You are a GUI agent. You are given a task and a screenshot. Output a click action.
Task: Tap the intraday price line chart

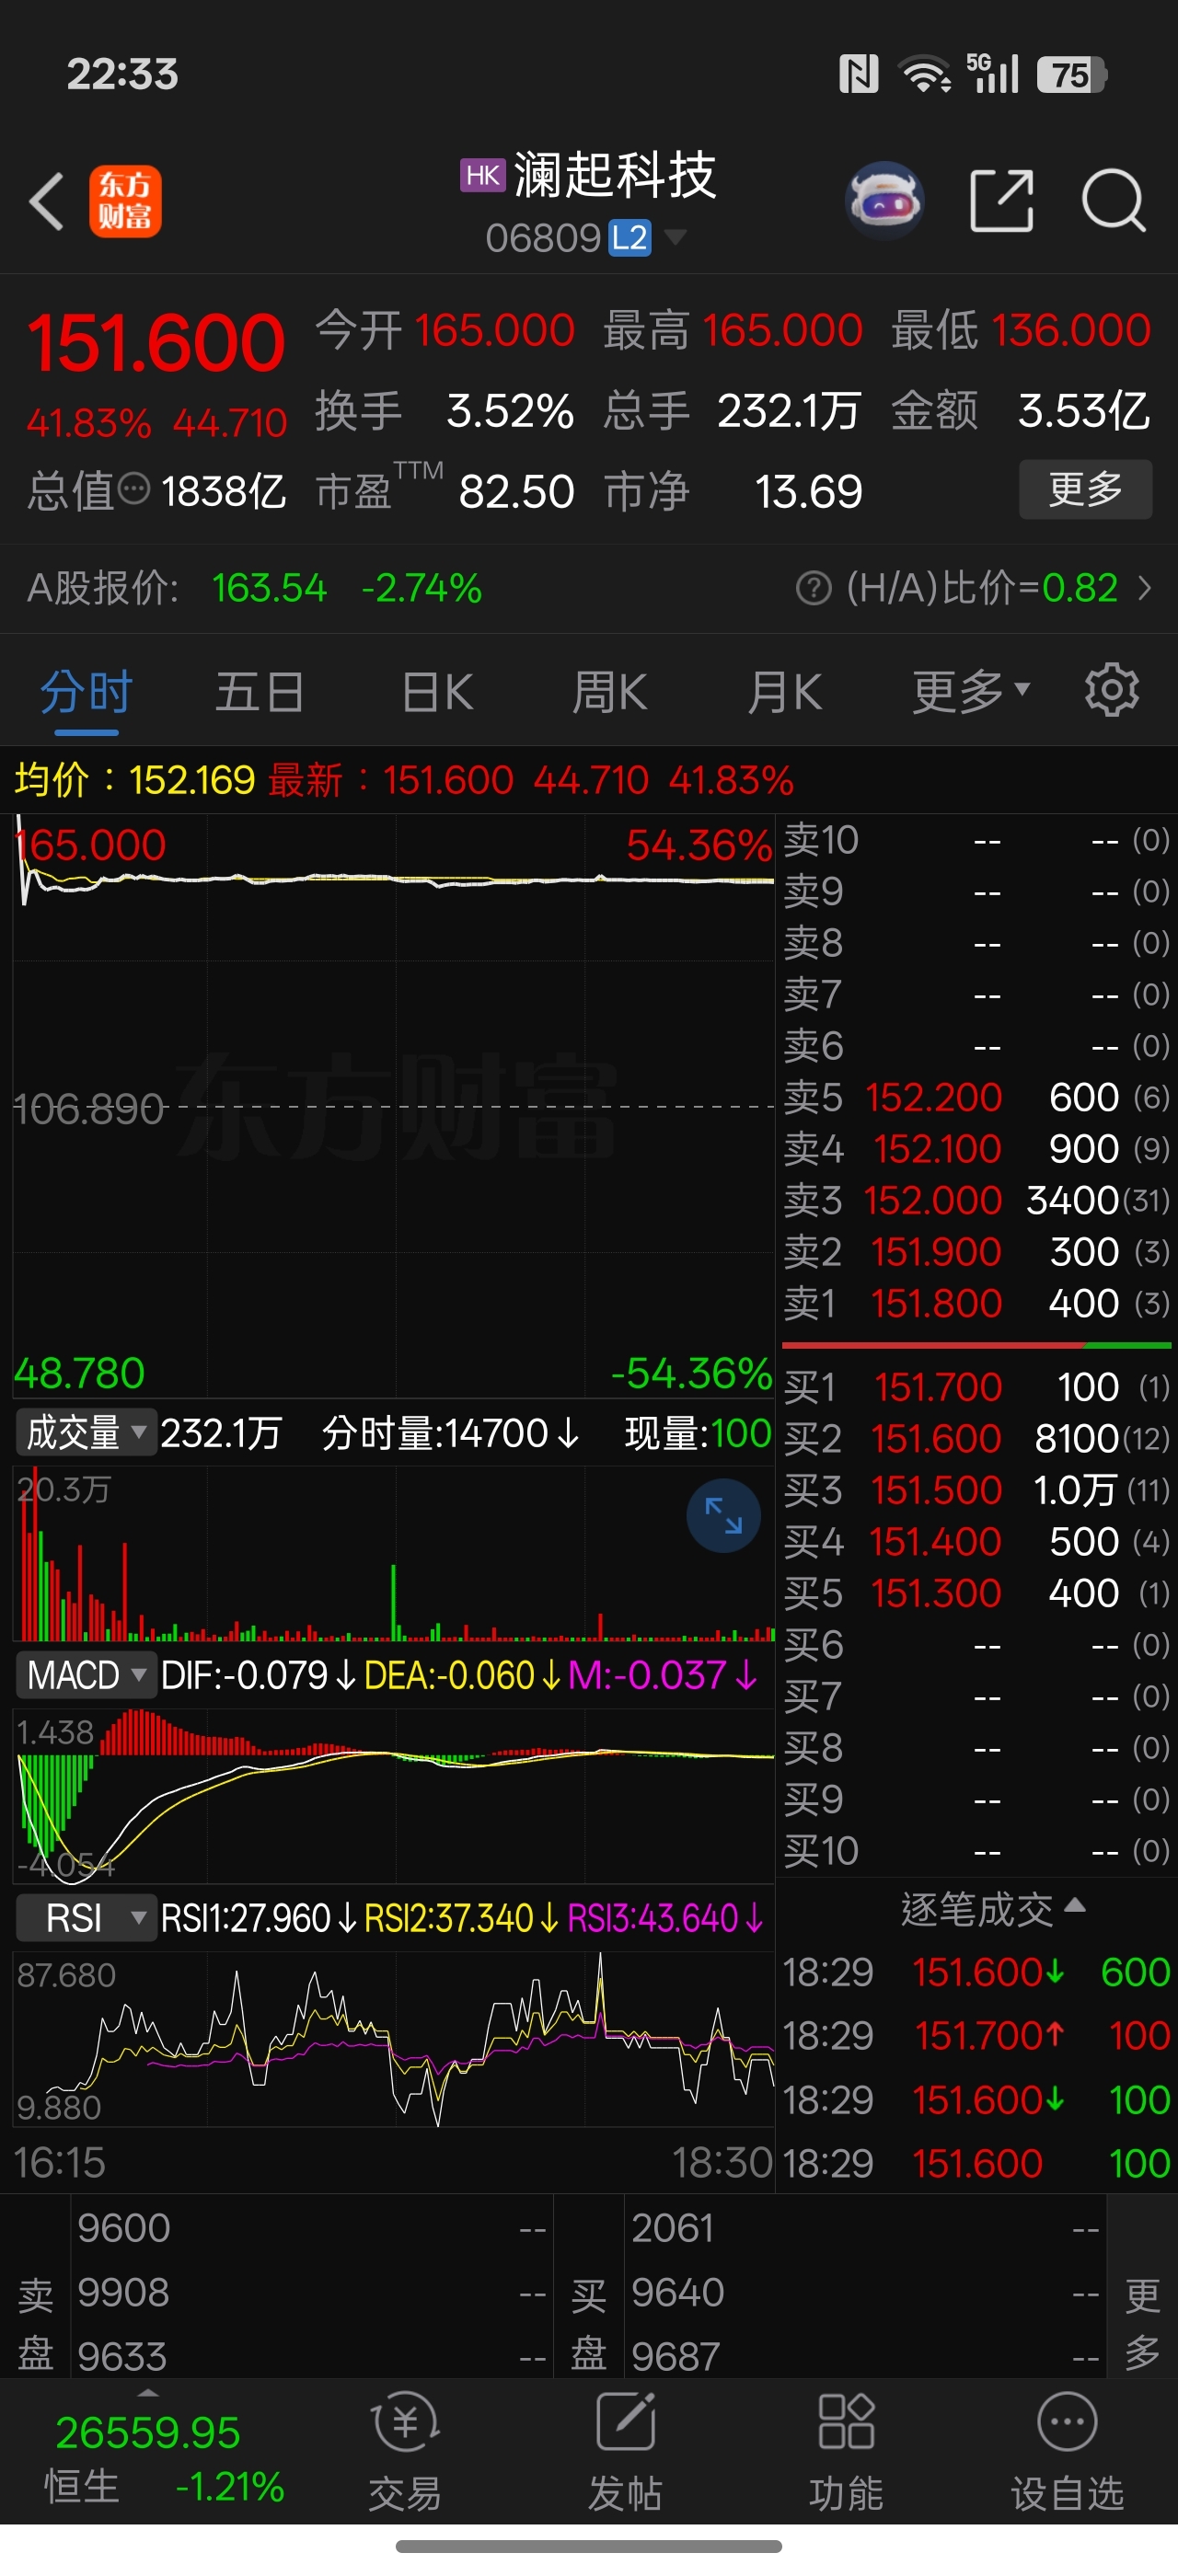tap(393, 1105)
